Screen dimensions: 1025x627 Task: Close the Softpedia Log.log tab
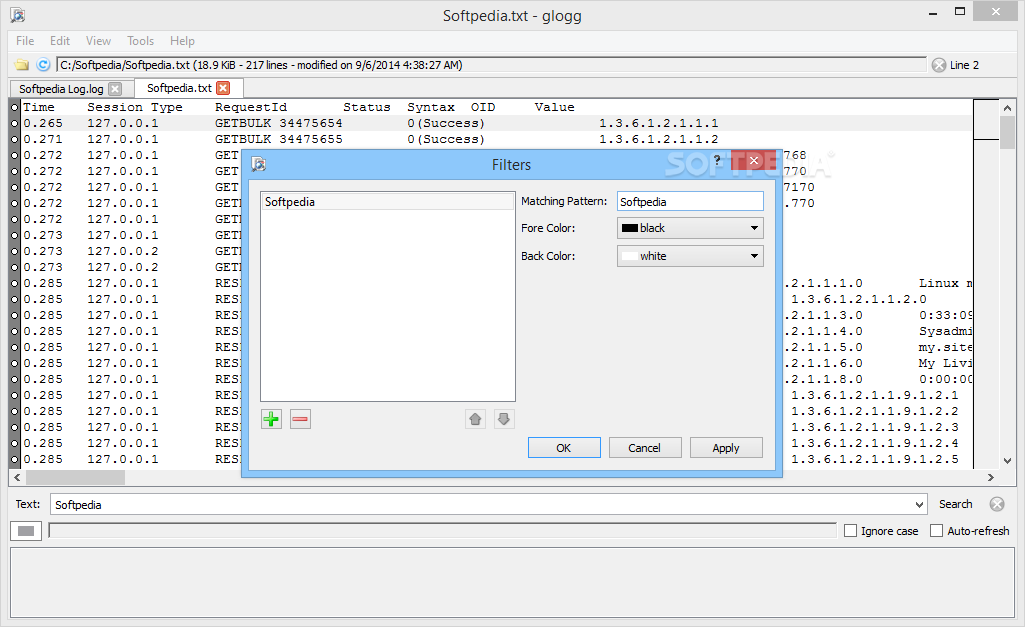point(115,89)
